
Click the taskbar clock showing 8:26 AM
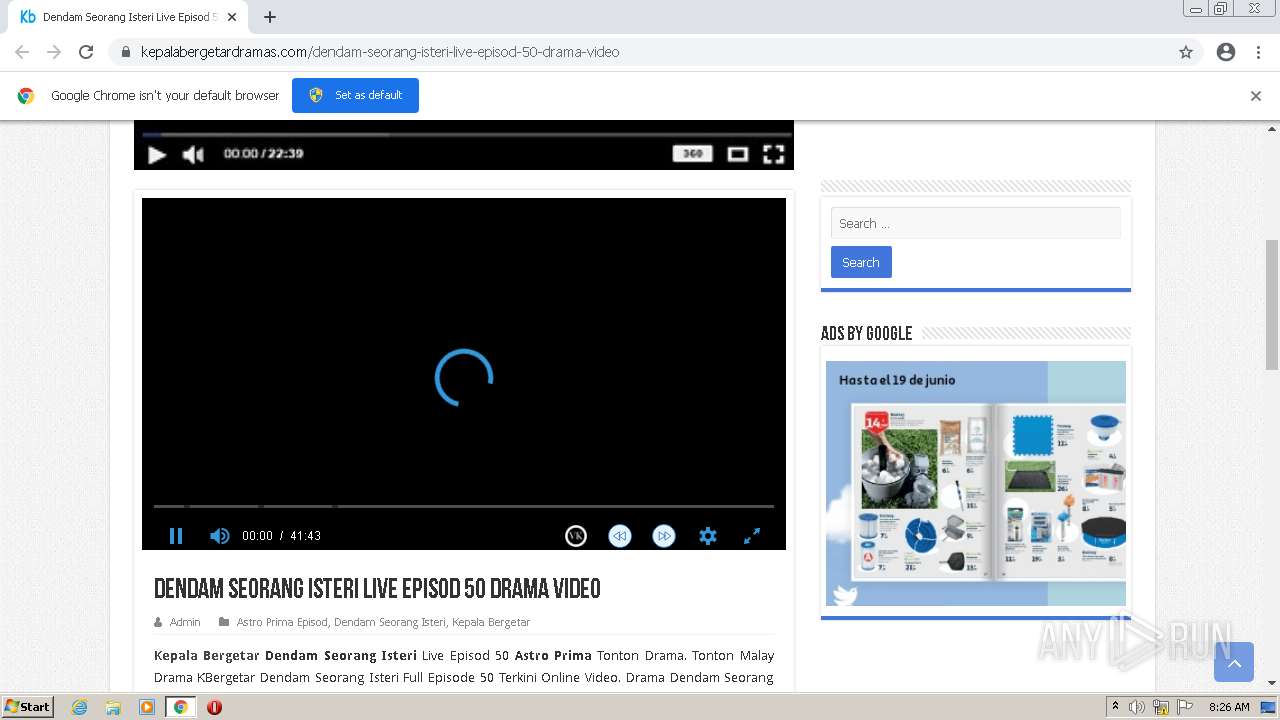pyautogui.click(x=1229, y=707)
